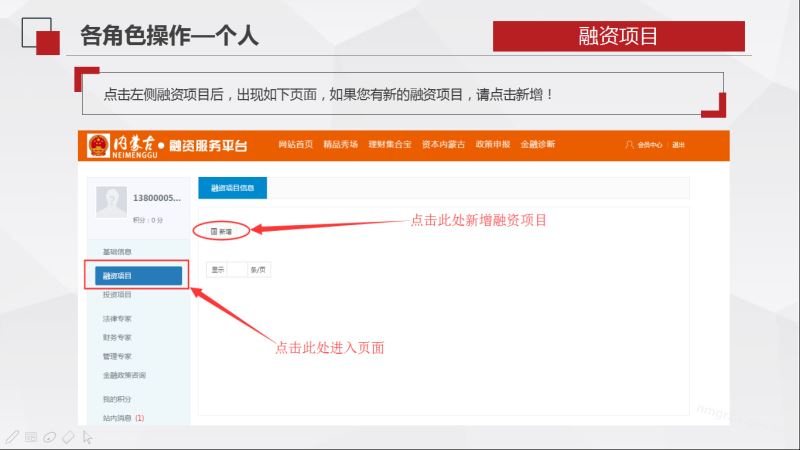The width and height of the screenshot is (800, 450).
Task: Open 政策申报 navigation item
Action: click(493, 145)
